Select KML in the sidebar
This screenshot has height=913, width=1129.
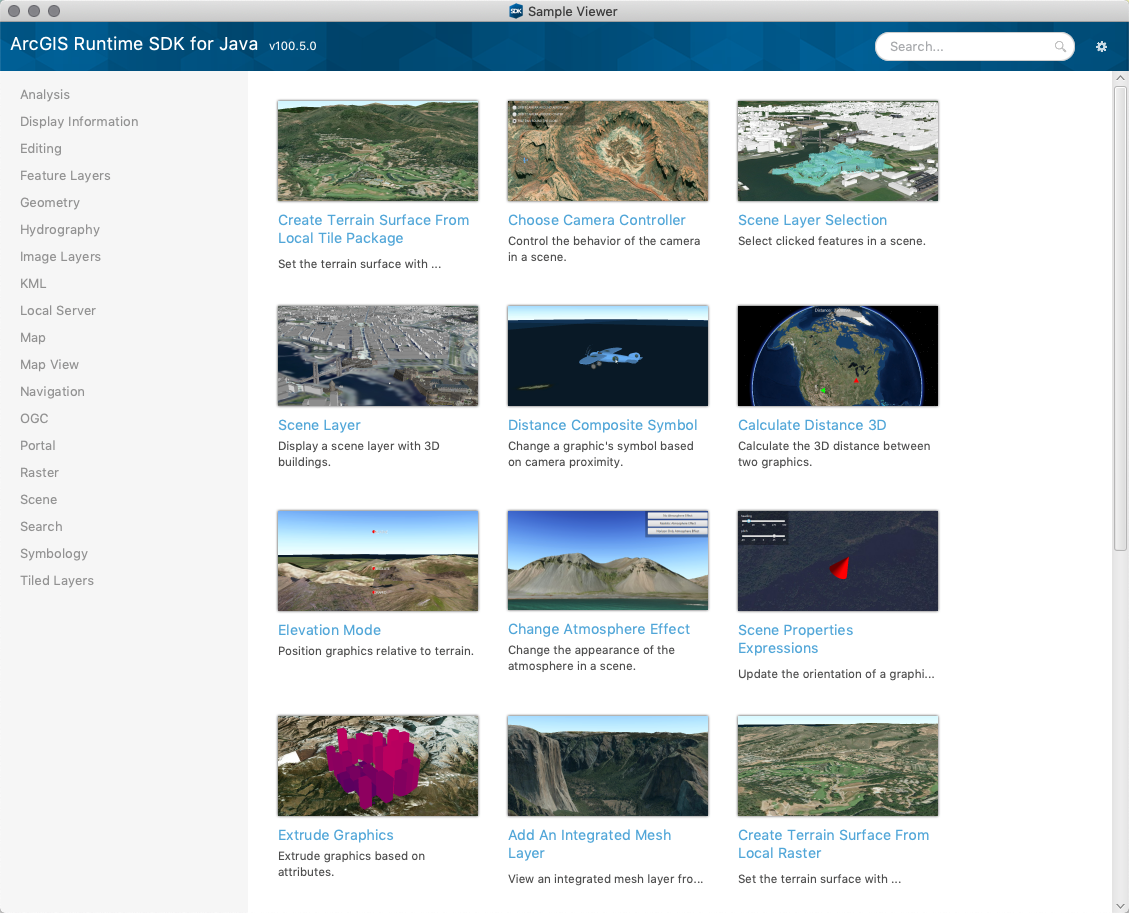click(x=33, y=284)
